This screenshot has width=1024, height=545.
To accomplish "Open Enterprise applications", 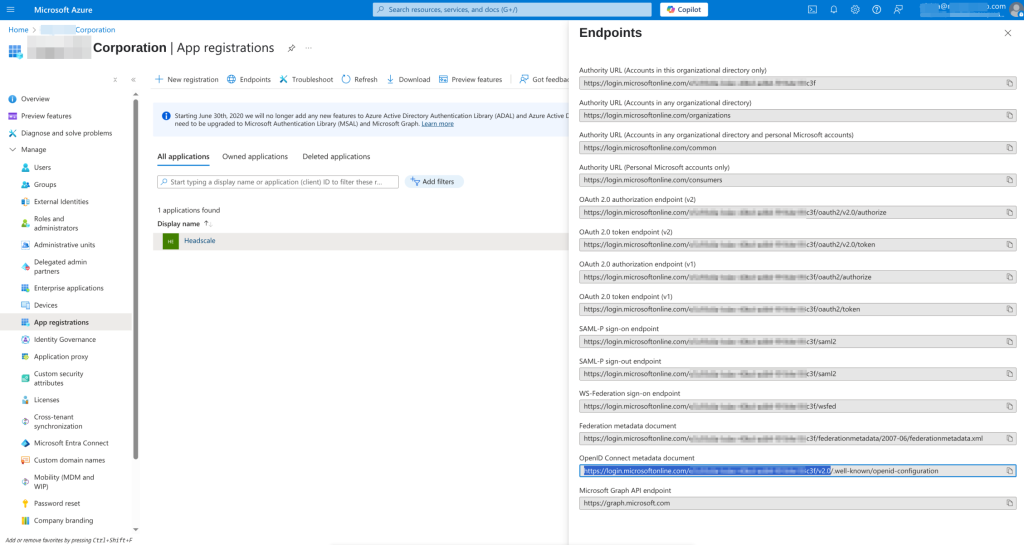I will pyautogui.click(x=69, y=288).
